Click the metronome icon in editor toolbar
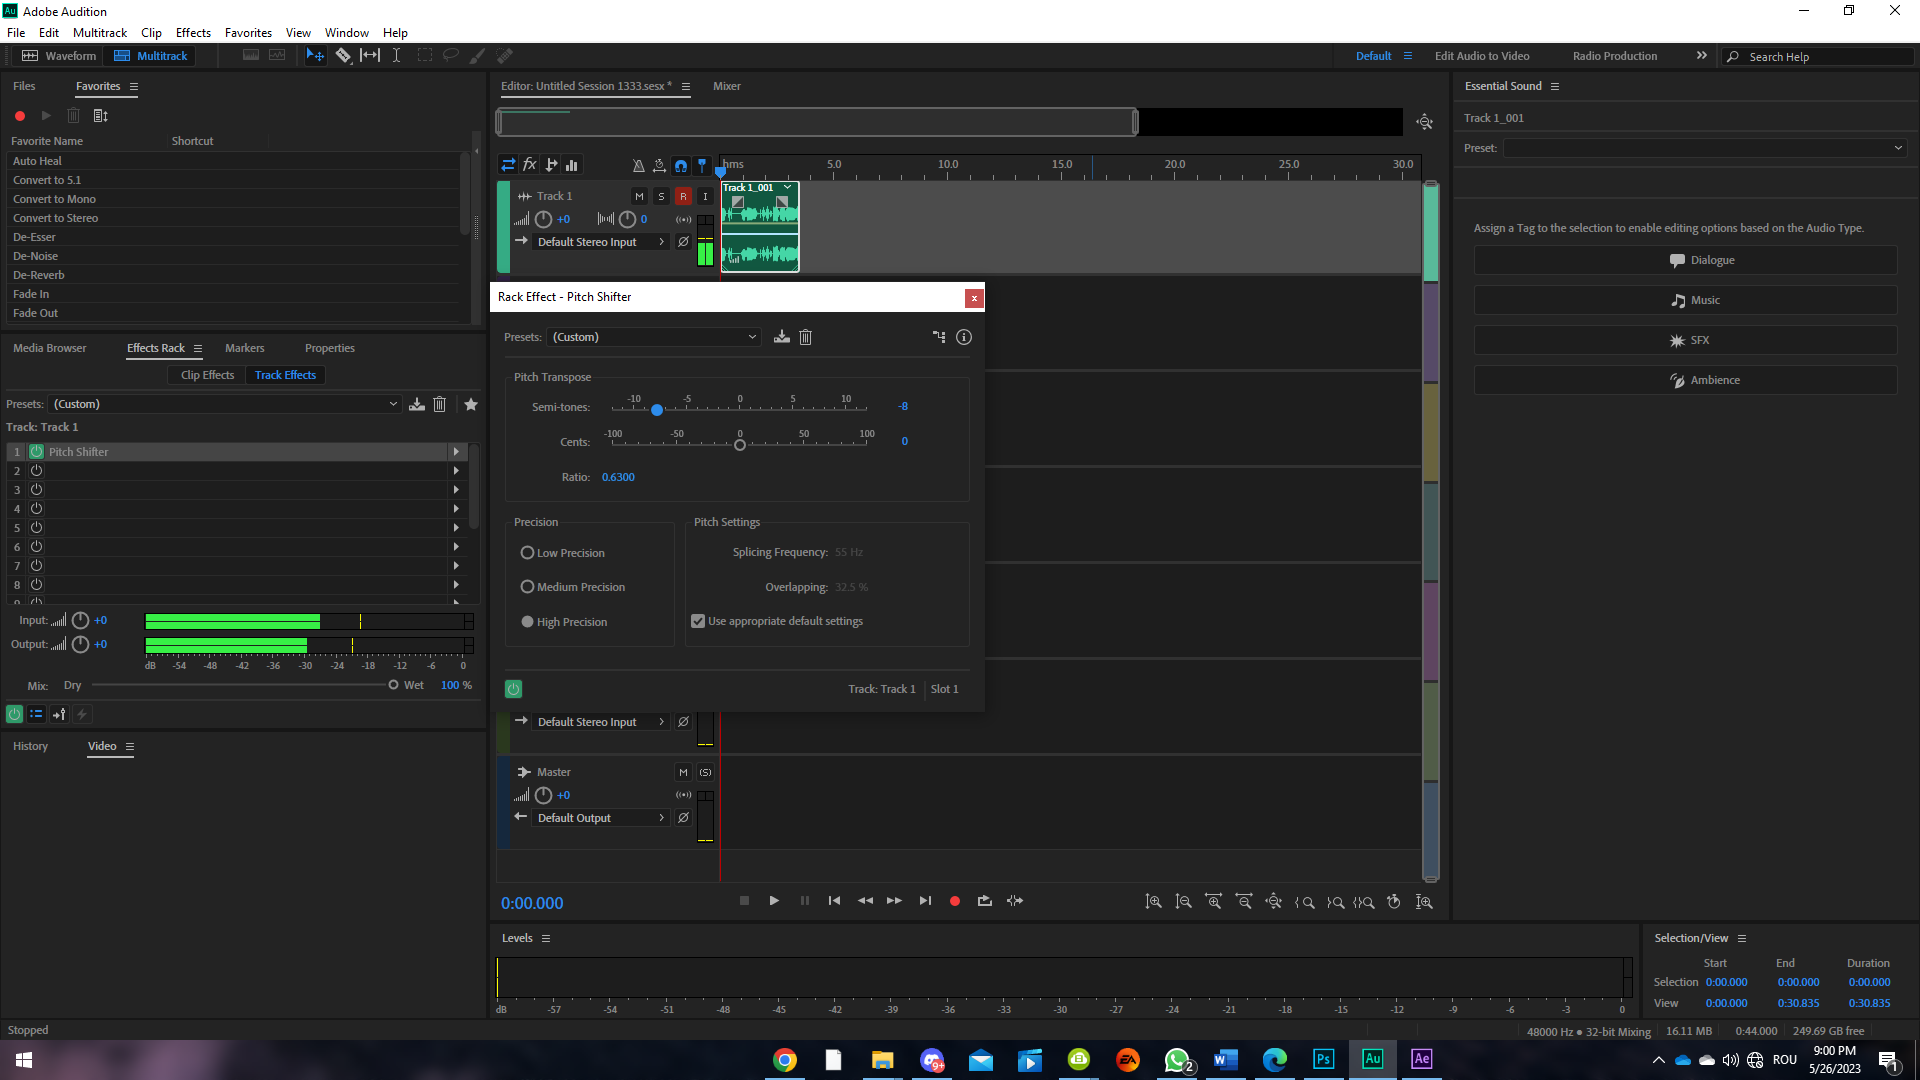The image size is (1920, 1080). [638, 166]
